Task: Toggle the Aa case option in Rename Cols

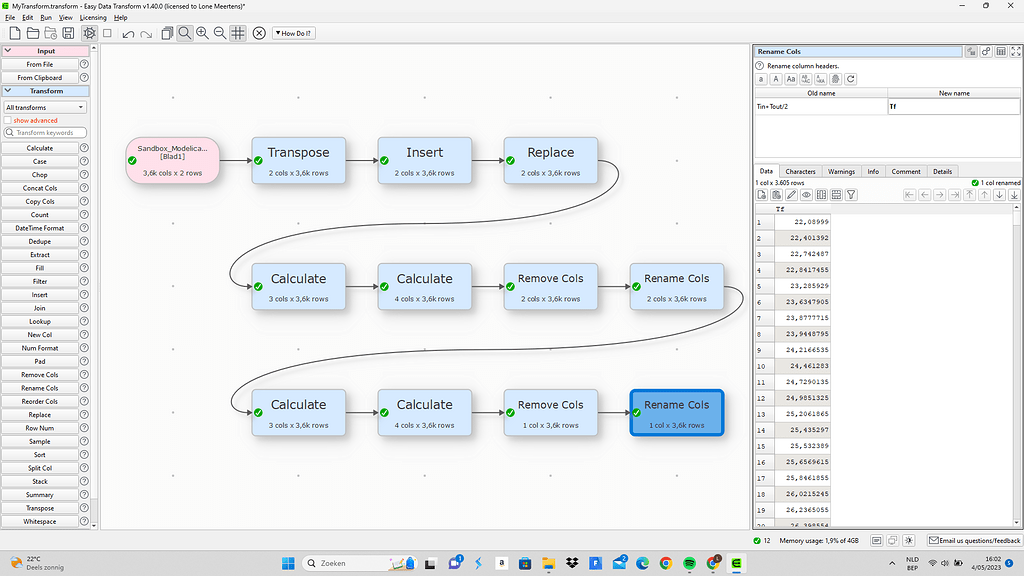Action: point(791,79)
